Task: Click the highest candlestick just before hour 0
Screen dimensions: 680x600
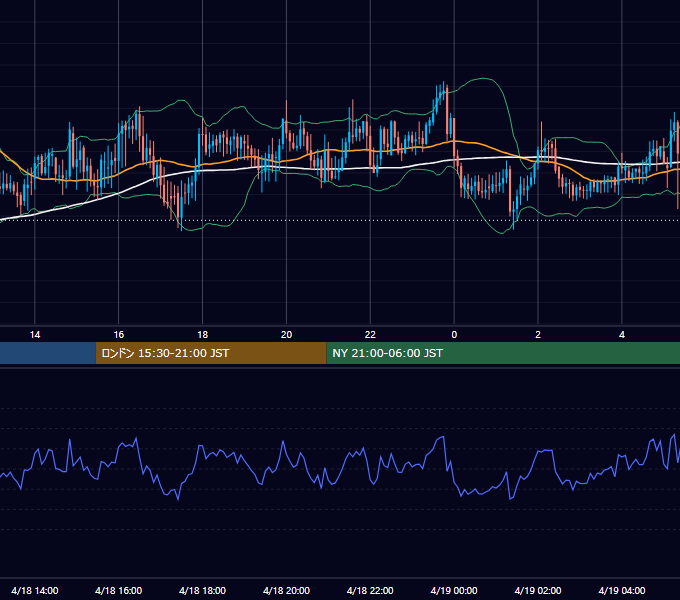Action: (x=444, y=92)
